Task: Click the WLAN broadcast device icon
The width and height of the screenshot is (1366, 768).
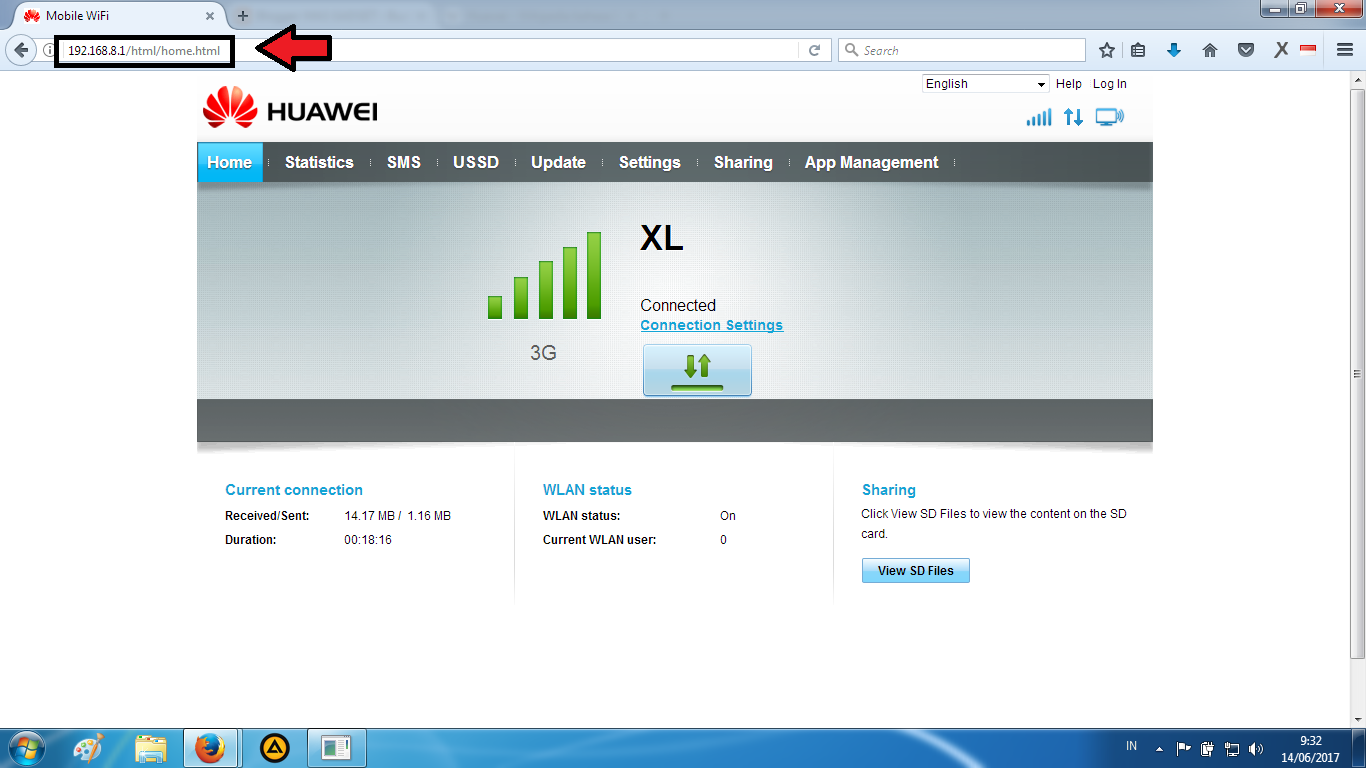Action: tap(1108, 117)
